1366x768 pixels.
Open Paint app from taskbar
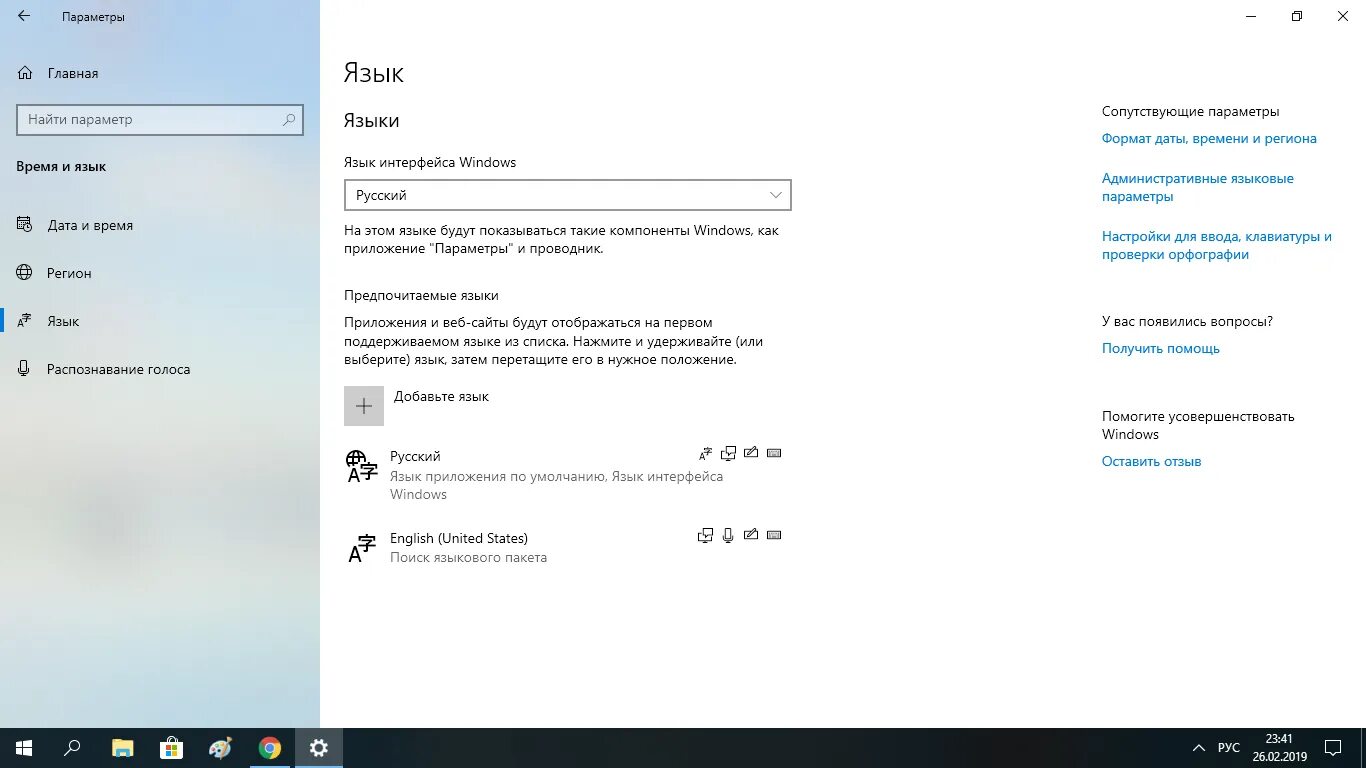[x=220, y=748]
